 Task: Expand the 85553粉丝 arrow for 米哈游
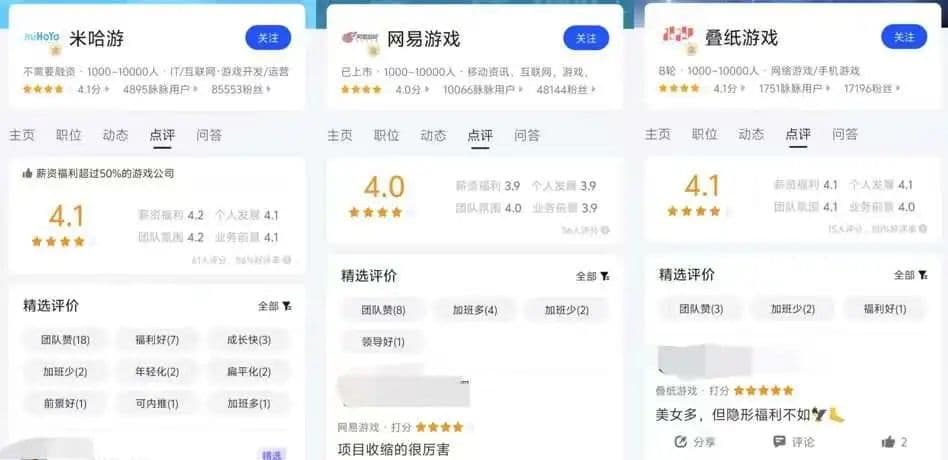(x=269, y=89)
